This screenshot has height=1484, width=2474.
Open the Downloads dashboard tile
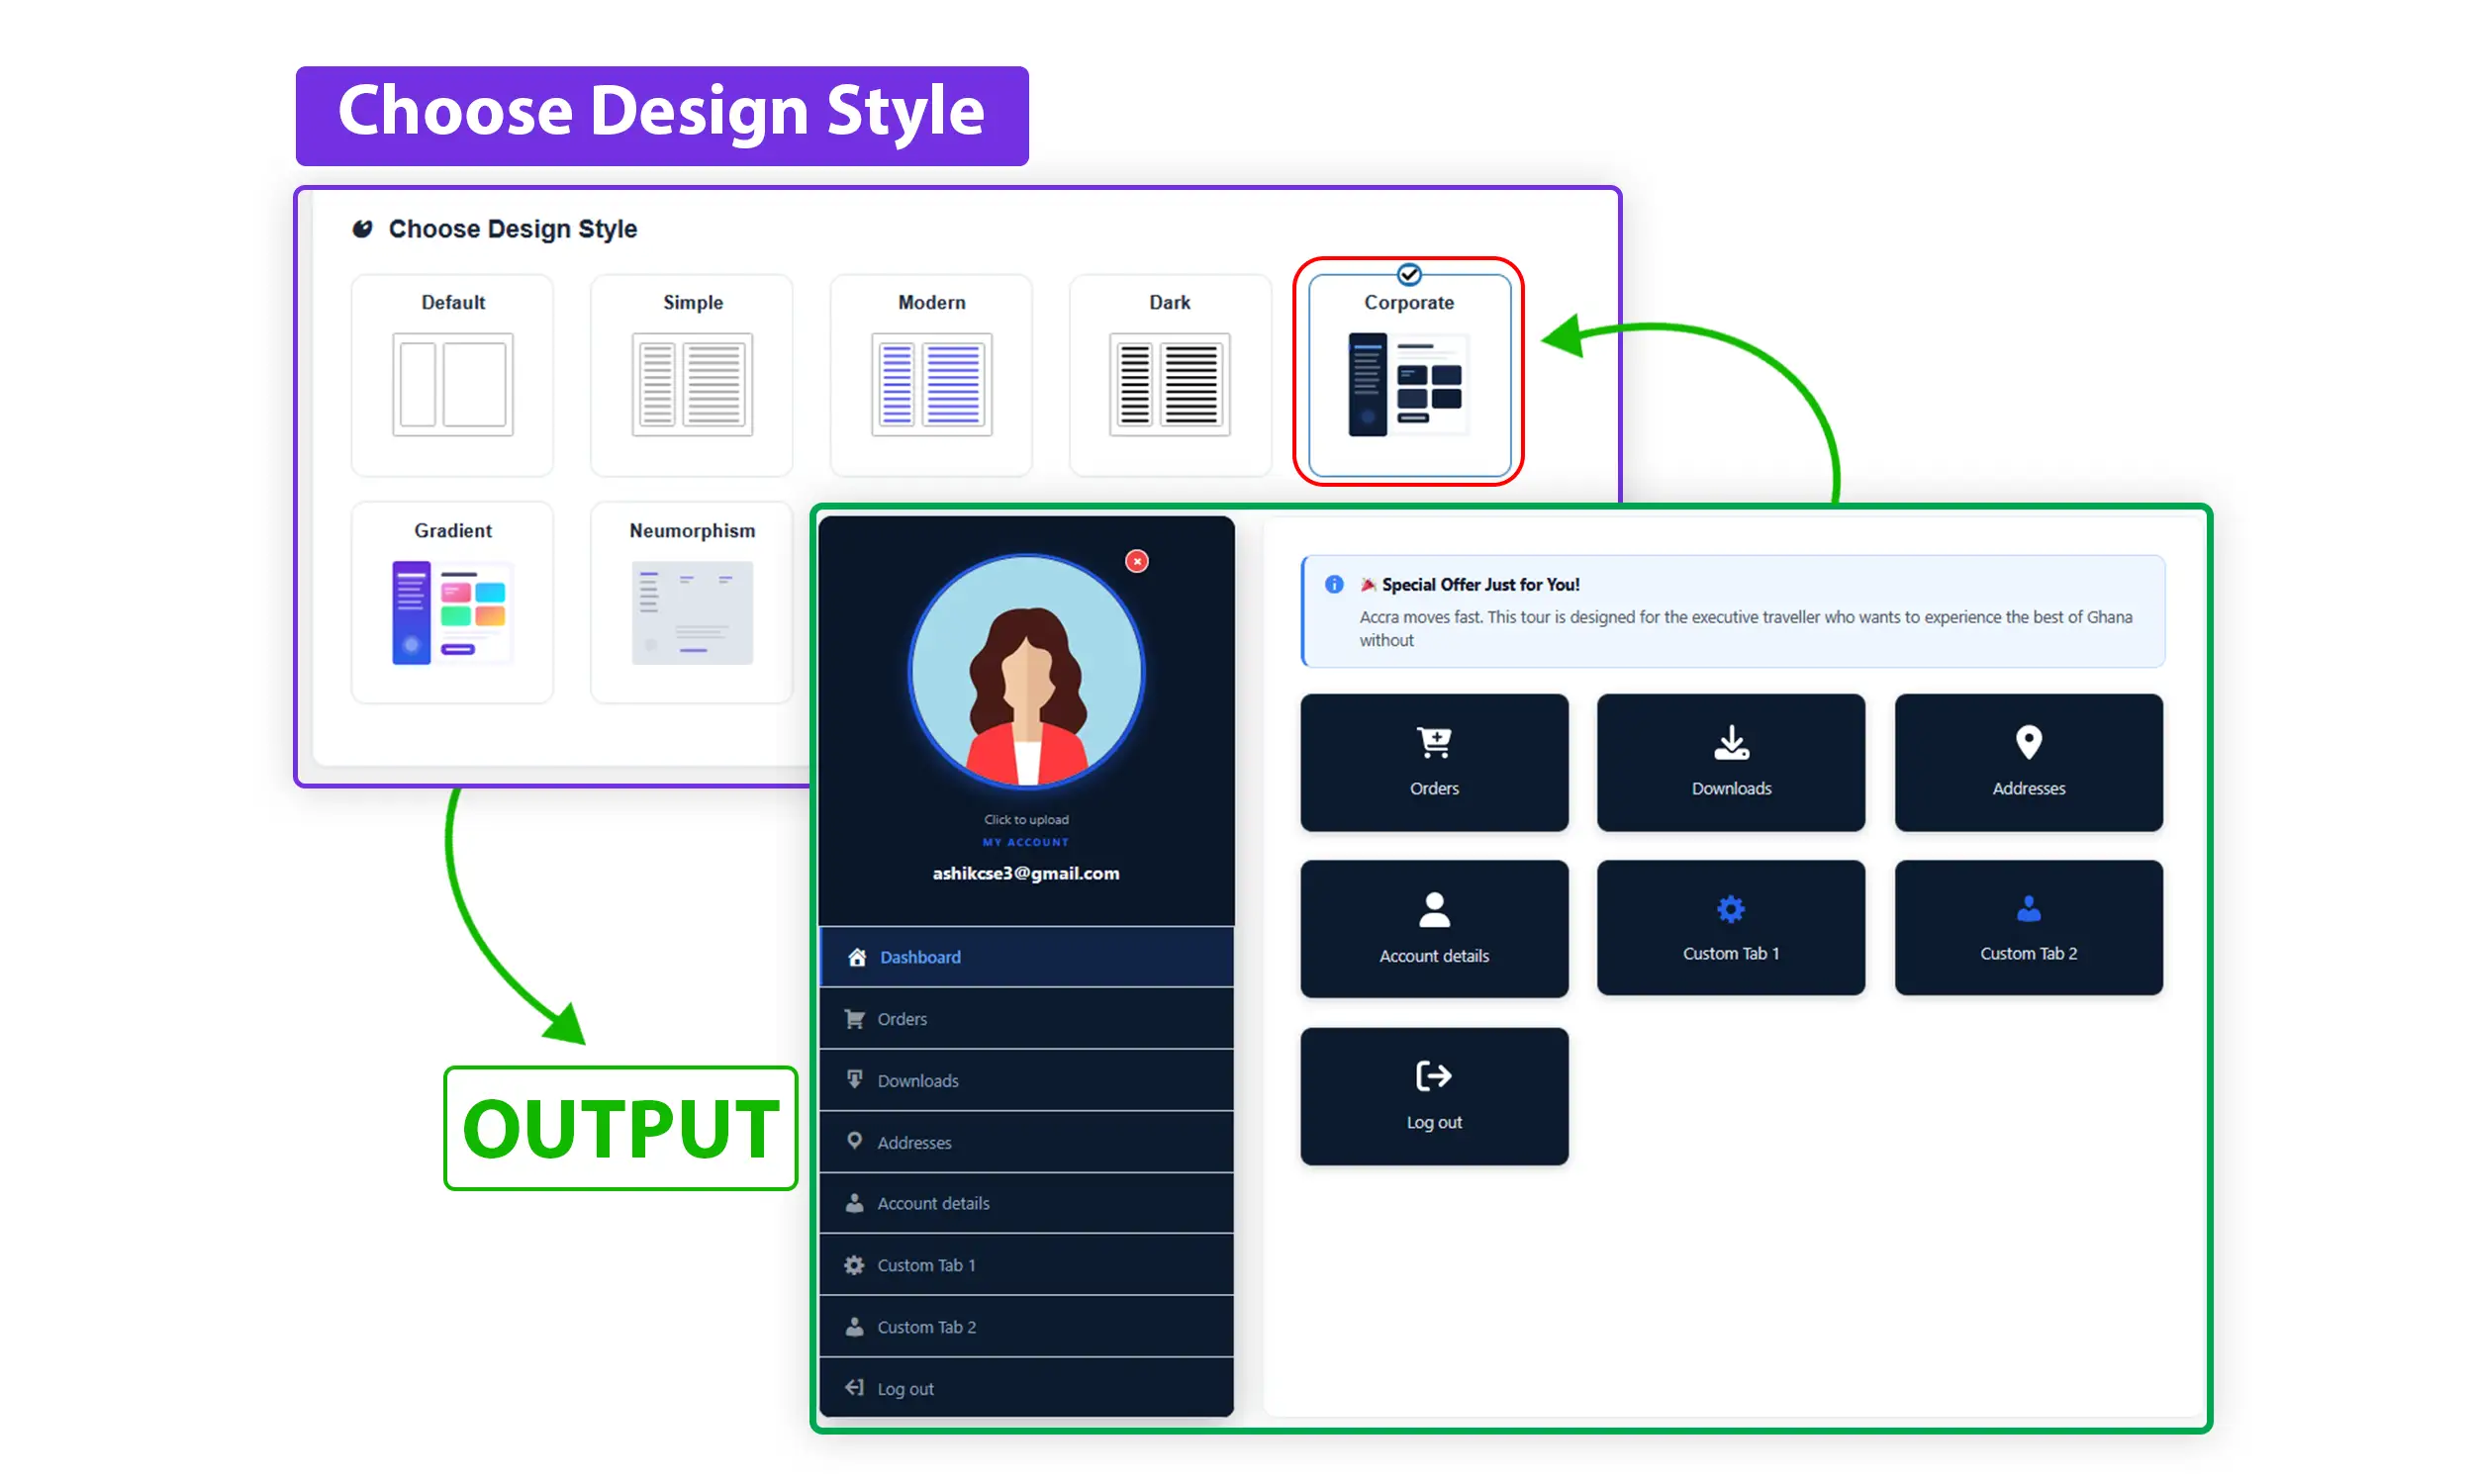point(1730,762)
